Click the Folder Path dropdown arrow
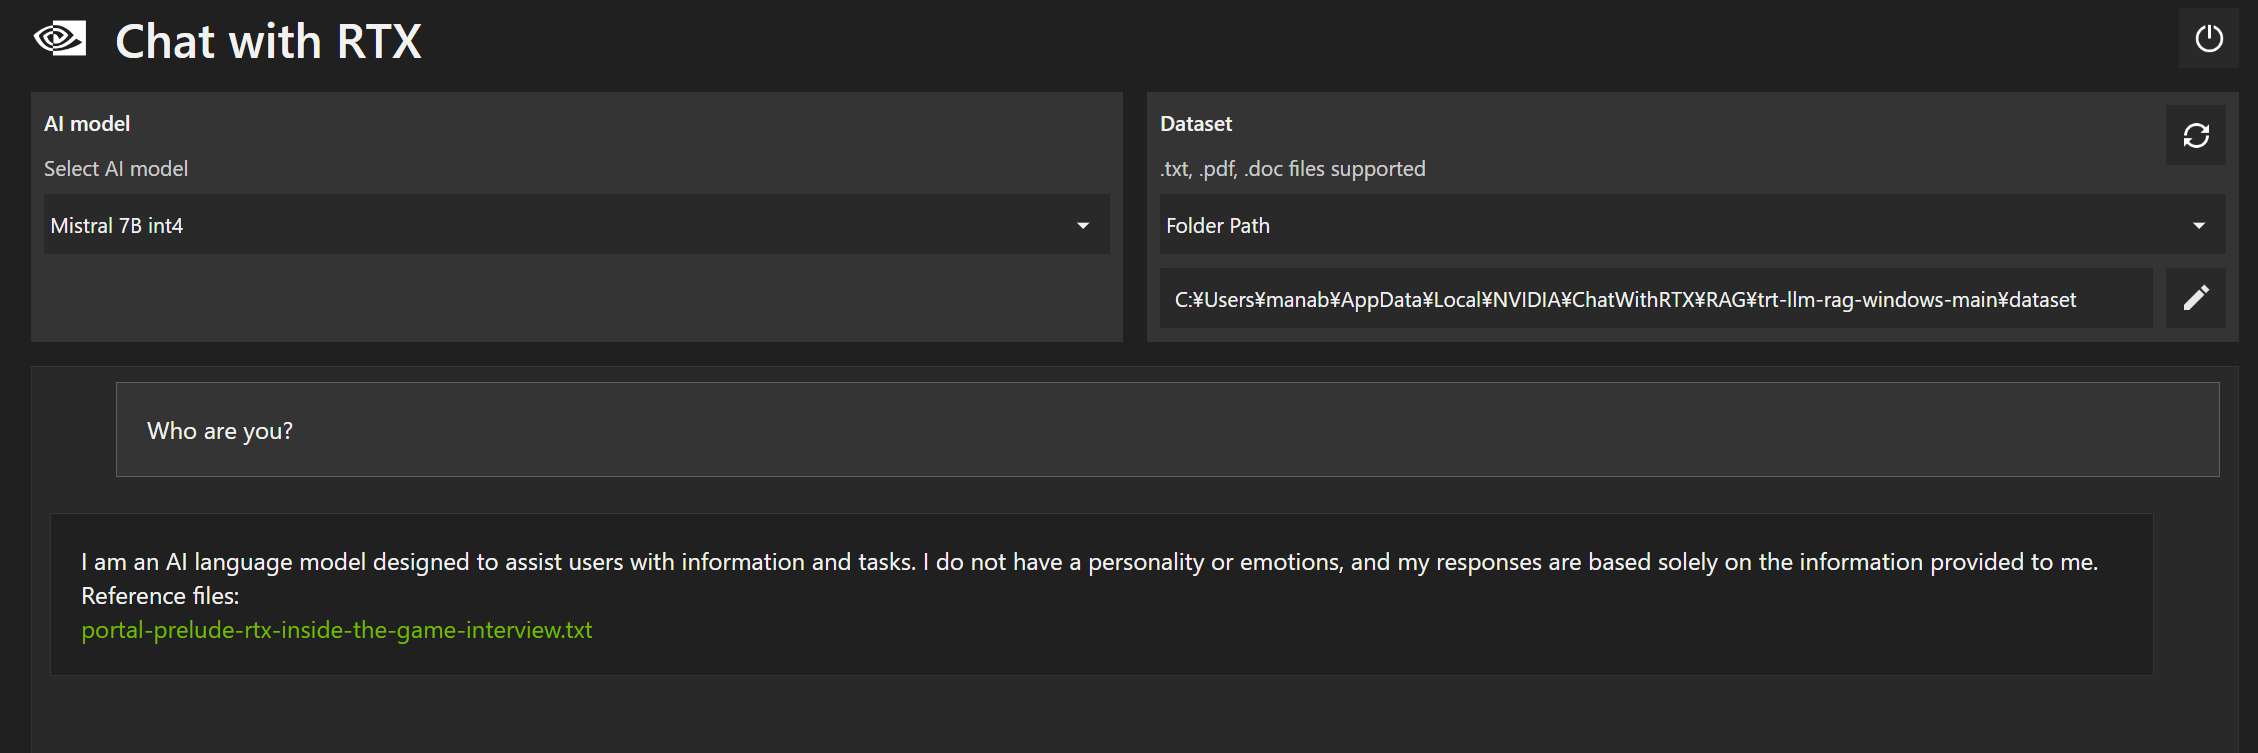This screenshot has width=2258, height=753. (x=2198, y=226)
